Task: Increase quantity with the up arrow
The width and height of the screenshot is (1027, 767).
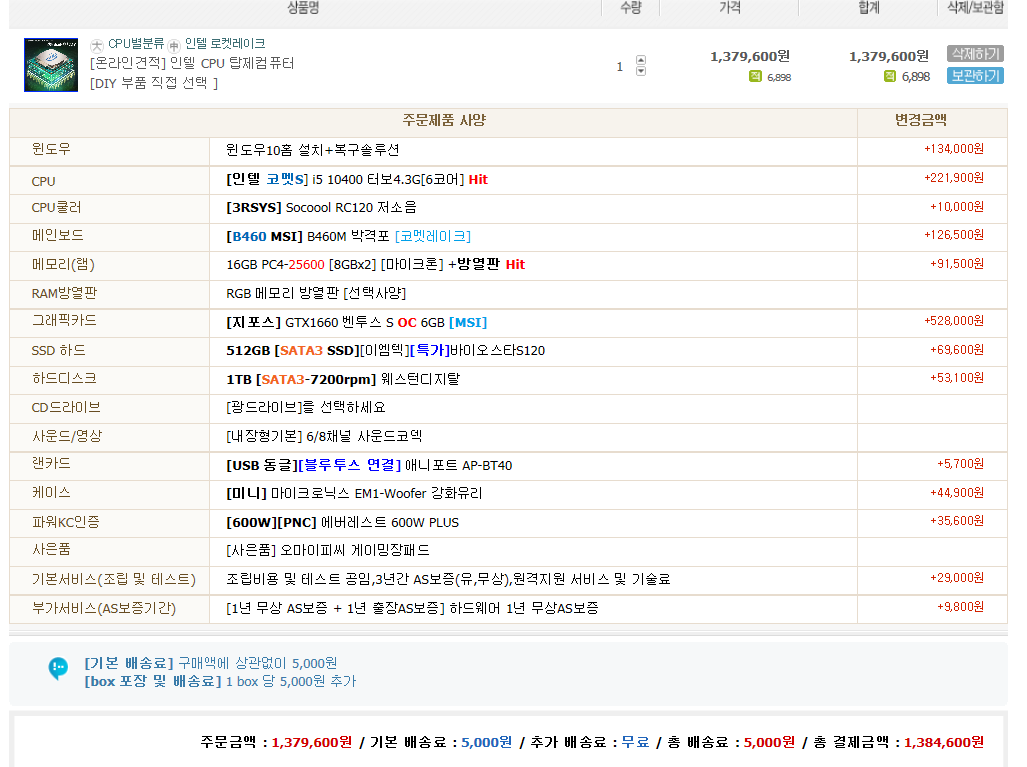Action: coord(641,60)
